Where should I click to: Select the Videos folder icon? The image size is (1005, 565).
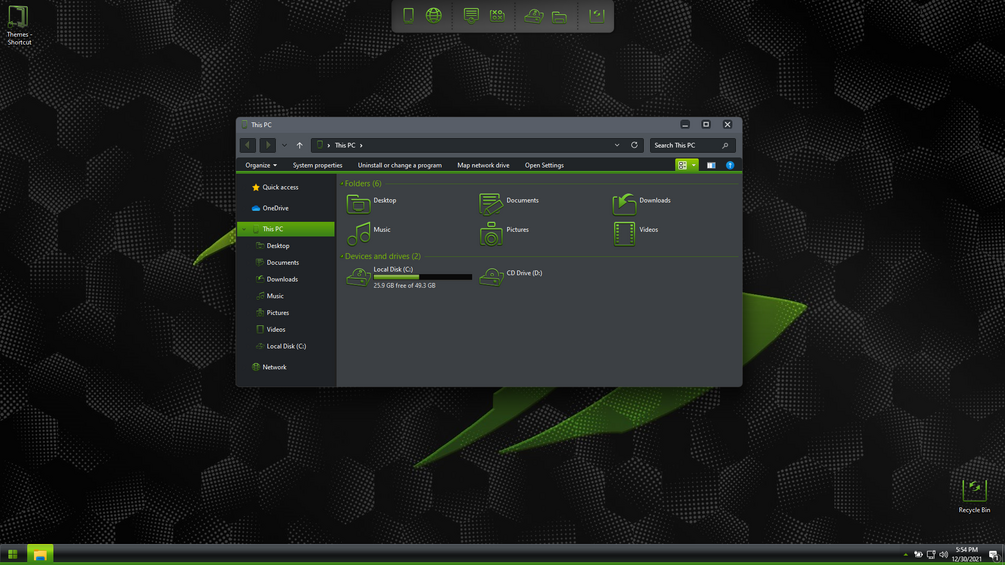pyautogui.click(x=624, y=234)
